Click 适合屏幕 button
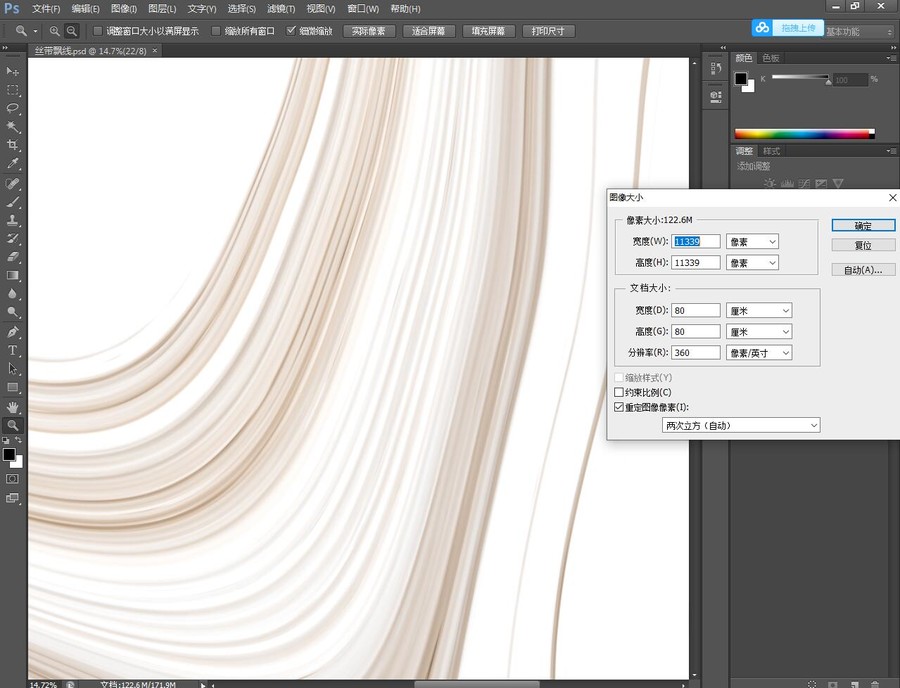 [x=429, y=31]
